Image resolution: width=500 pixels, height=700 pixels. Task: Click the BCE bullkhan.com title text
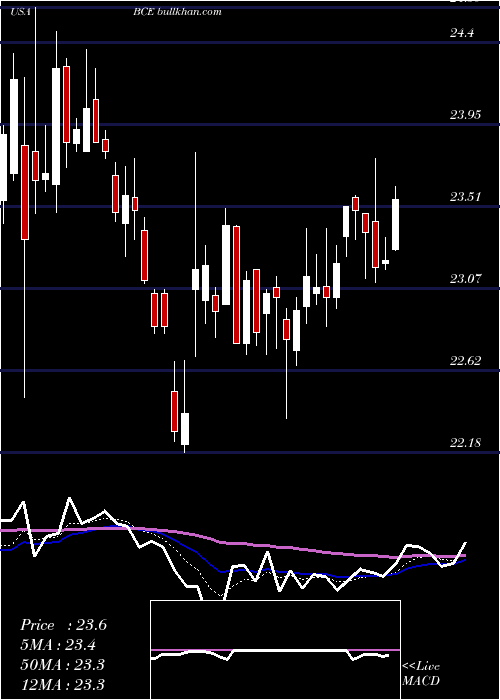tap(177, 12)
